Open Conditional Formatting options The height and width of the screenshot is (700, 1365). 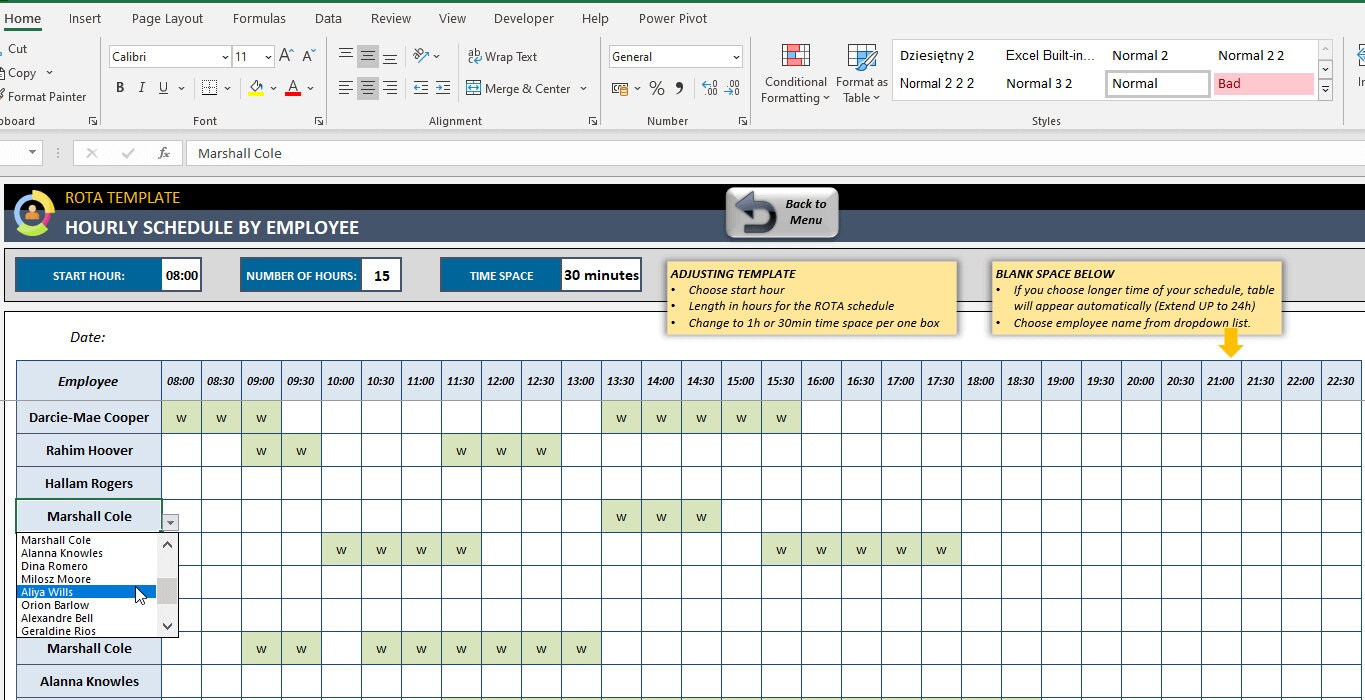coord(795,73)
